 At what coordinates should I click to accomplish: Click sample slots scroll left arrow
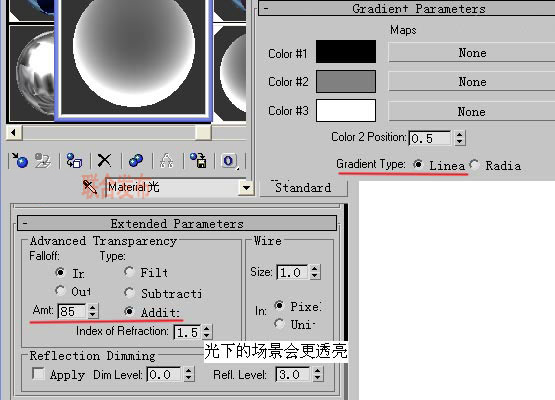coord(14,133)
